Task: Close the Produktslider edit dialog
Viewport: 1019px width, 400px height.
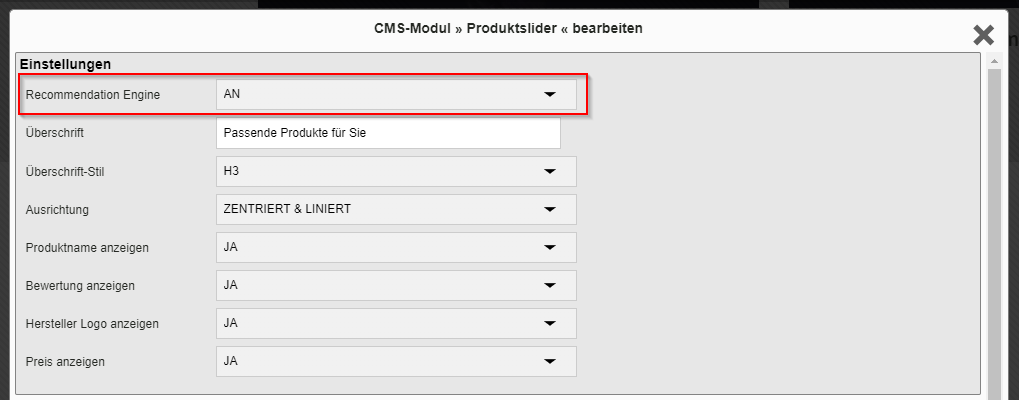Action: (x=984, y=35)
